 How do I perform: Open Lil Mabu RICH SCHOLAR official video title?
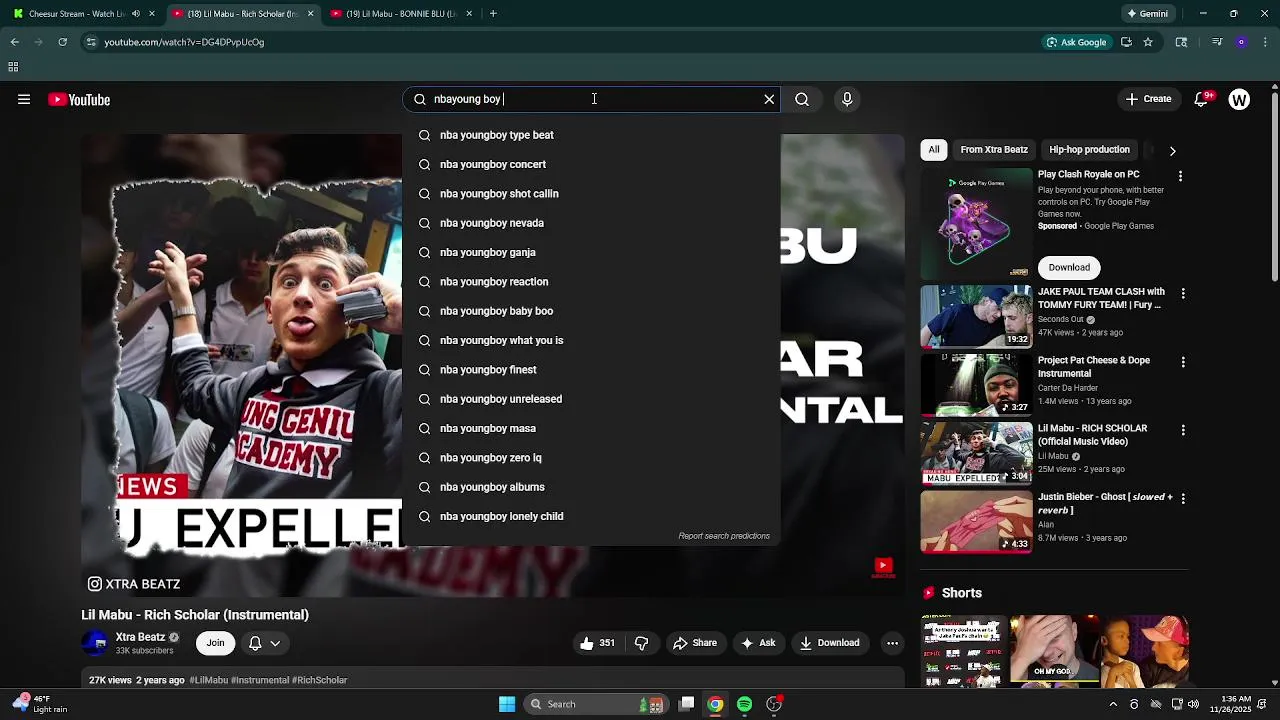pyautogui.click(x=1092, y=435)
